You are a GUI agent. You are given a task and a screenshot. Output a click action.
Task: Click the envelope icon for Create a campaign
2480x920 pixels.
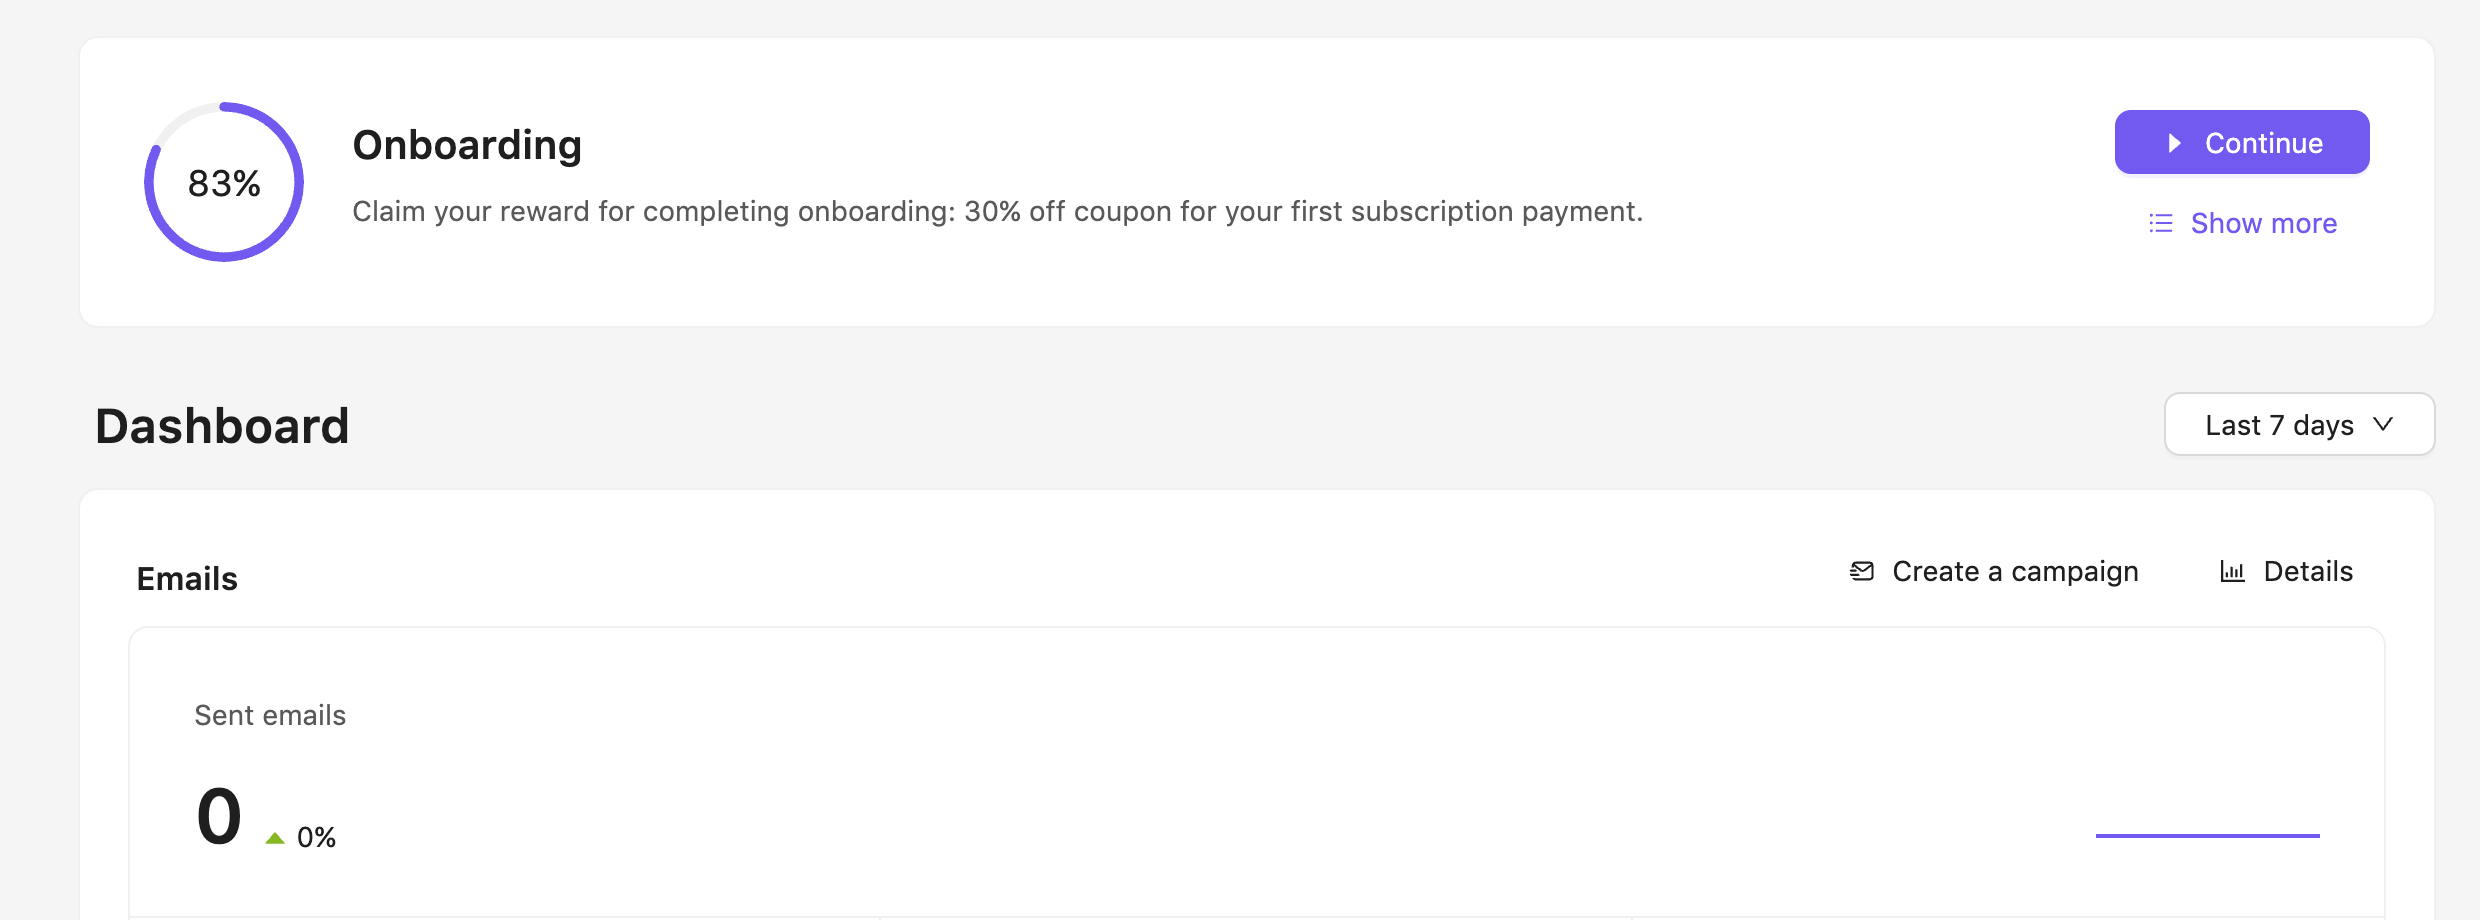[1862, 571]
